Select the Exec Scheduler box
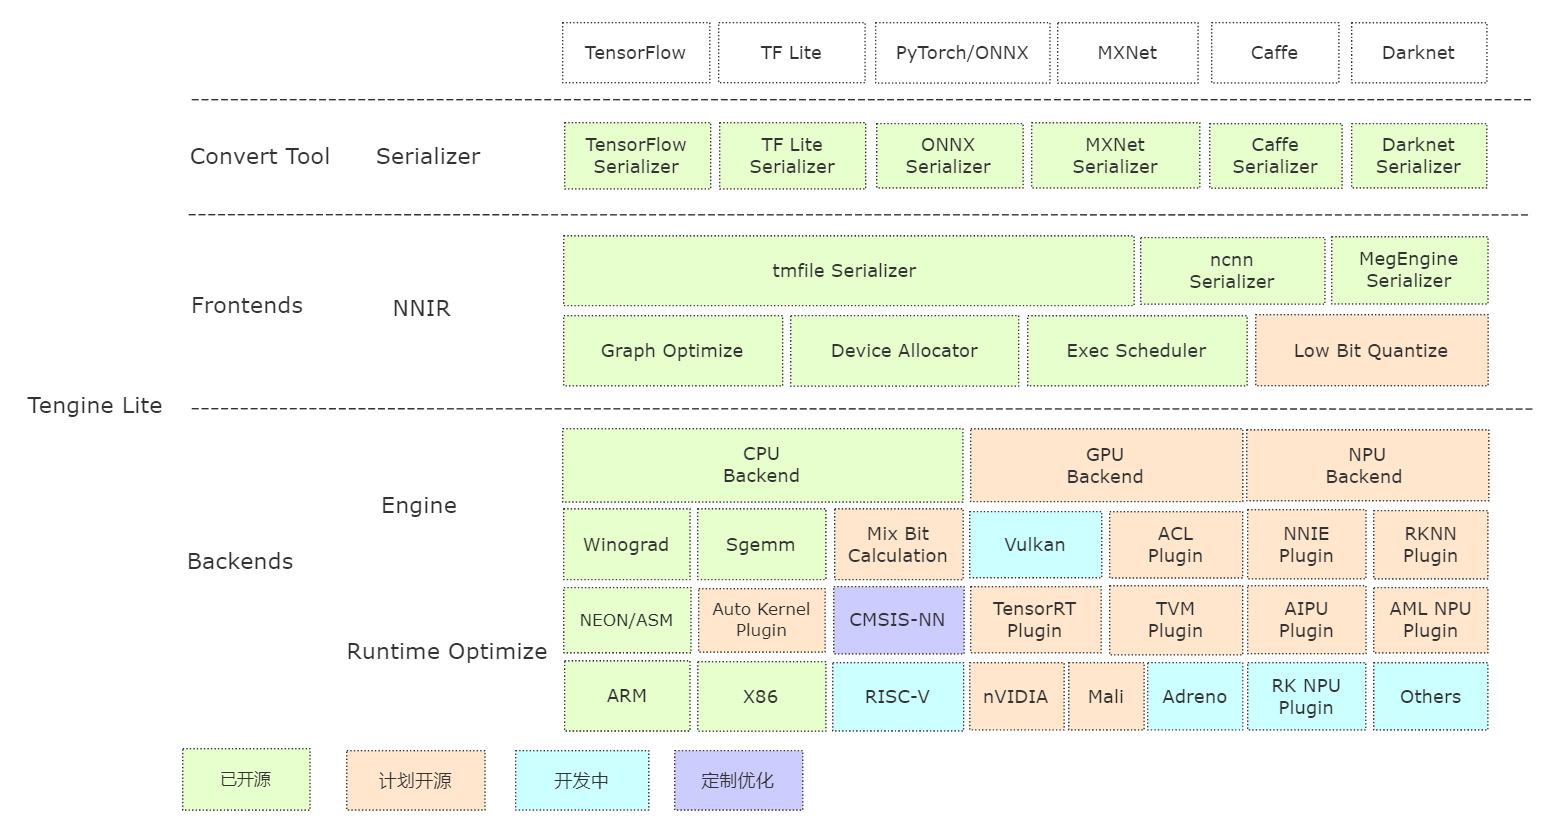 (1136, 351)
